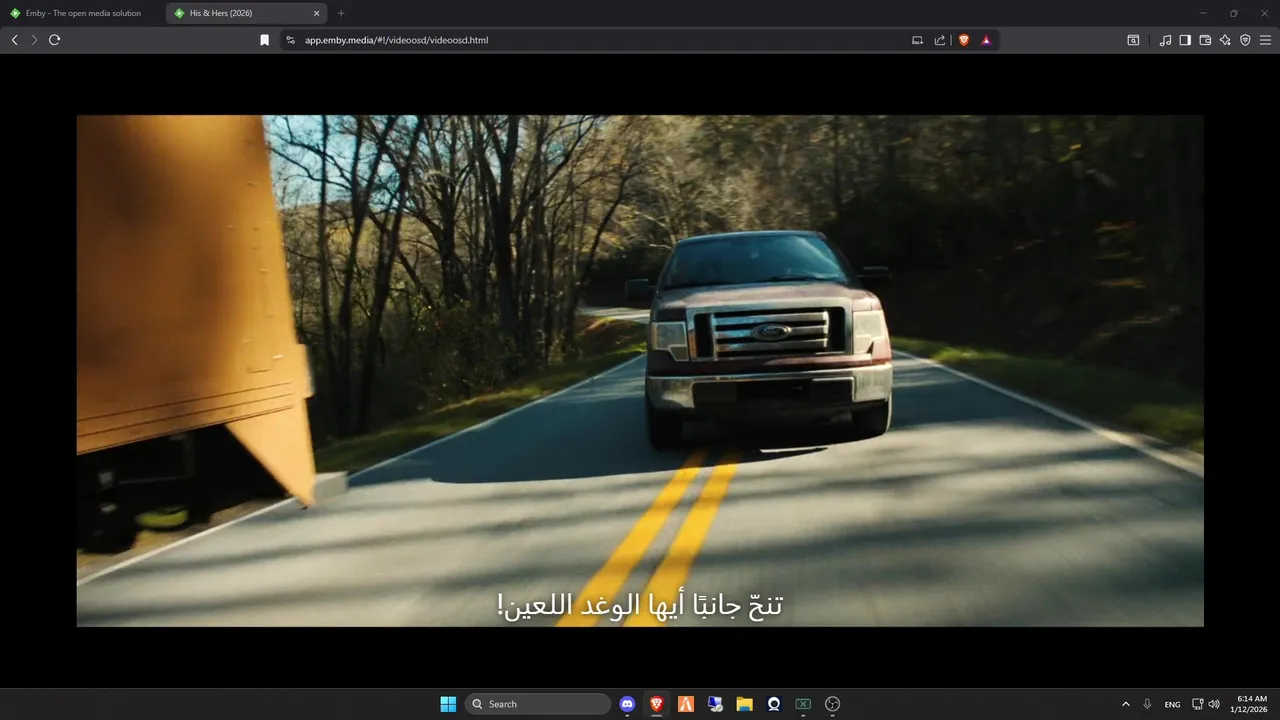Screen dimensions: 1280x720
Task: Open the Windows Start menu
Action: [x=448, y=704]
